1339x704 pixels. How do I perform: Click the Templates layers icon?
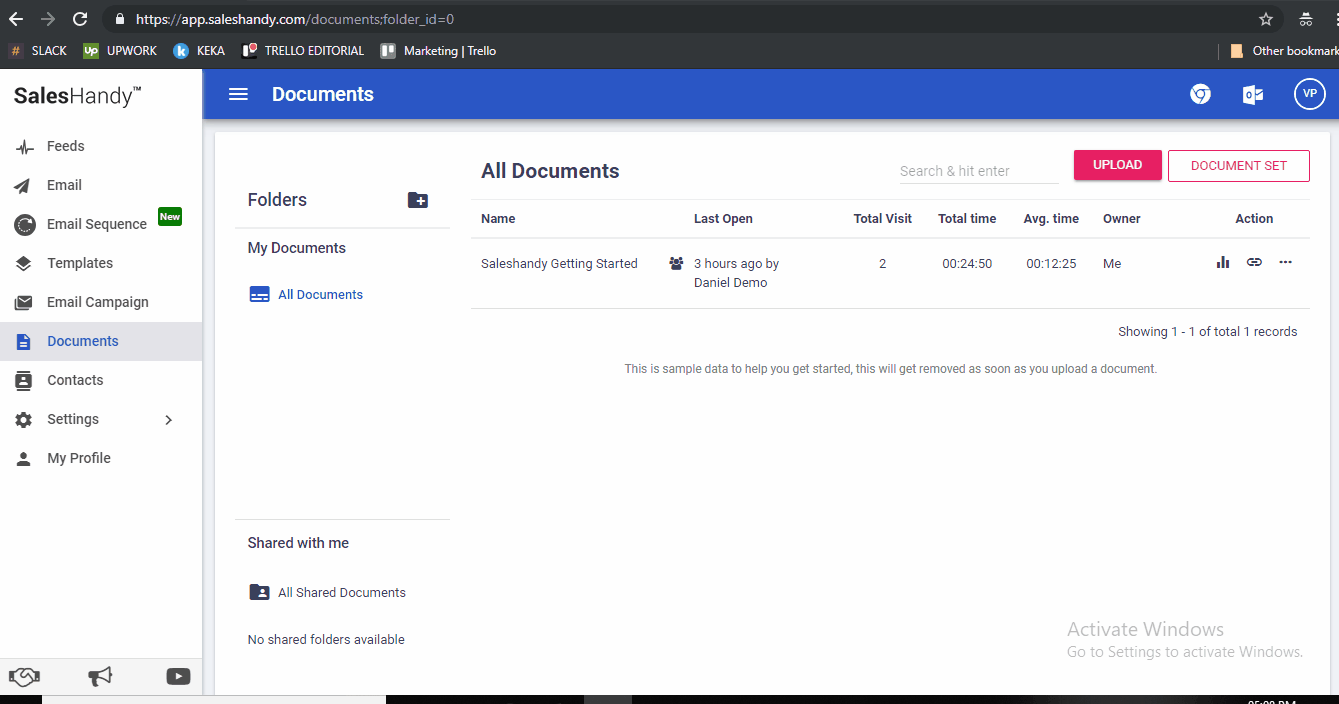pos(24,264)
